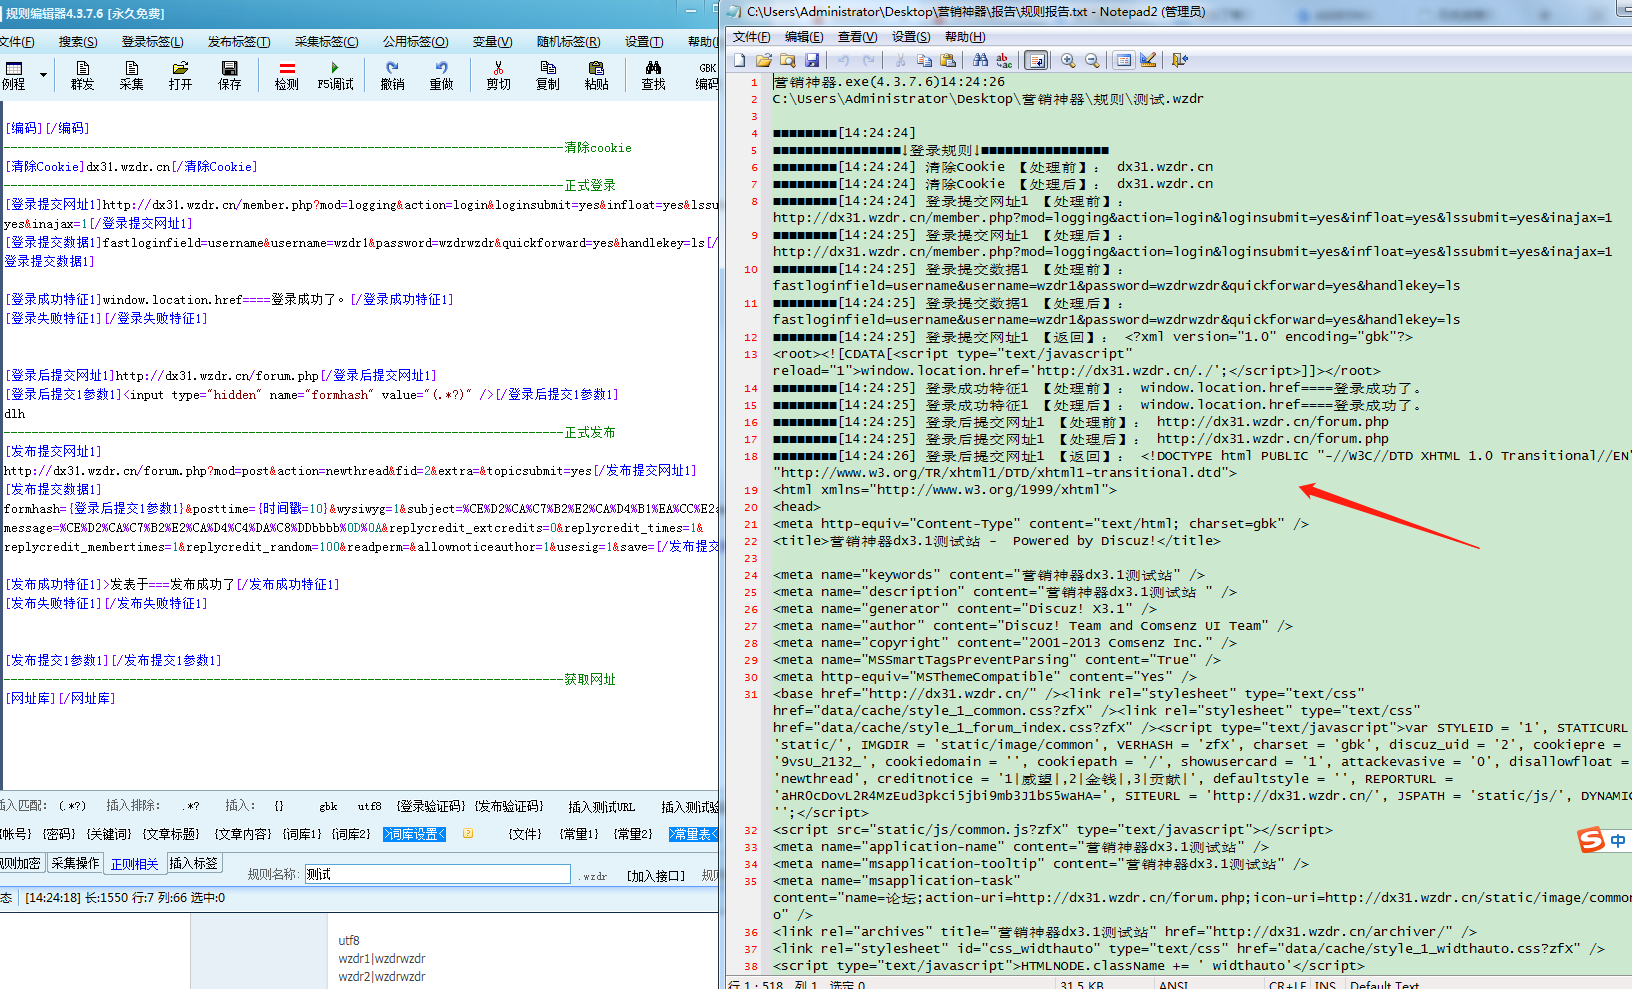Toggle word wrap in Notepad2 toolbar
Image resolution: width=1632 pixels, height=989 pixels.
click(x=1037, y=61)
